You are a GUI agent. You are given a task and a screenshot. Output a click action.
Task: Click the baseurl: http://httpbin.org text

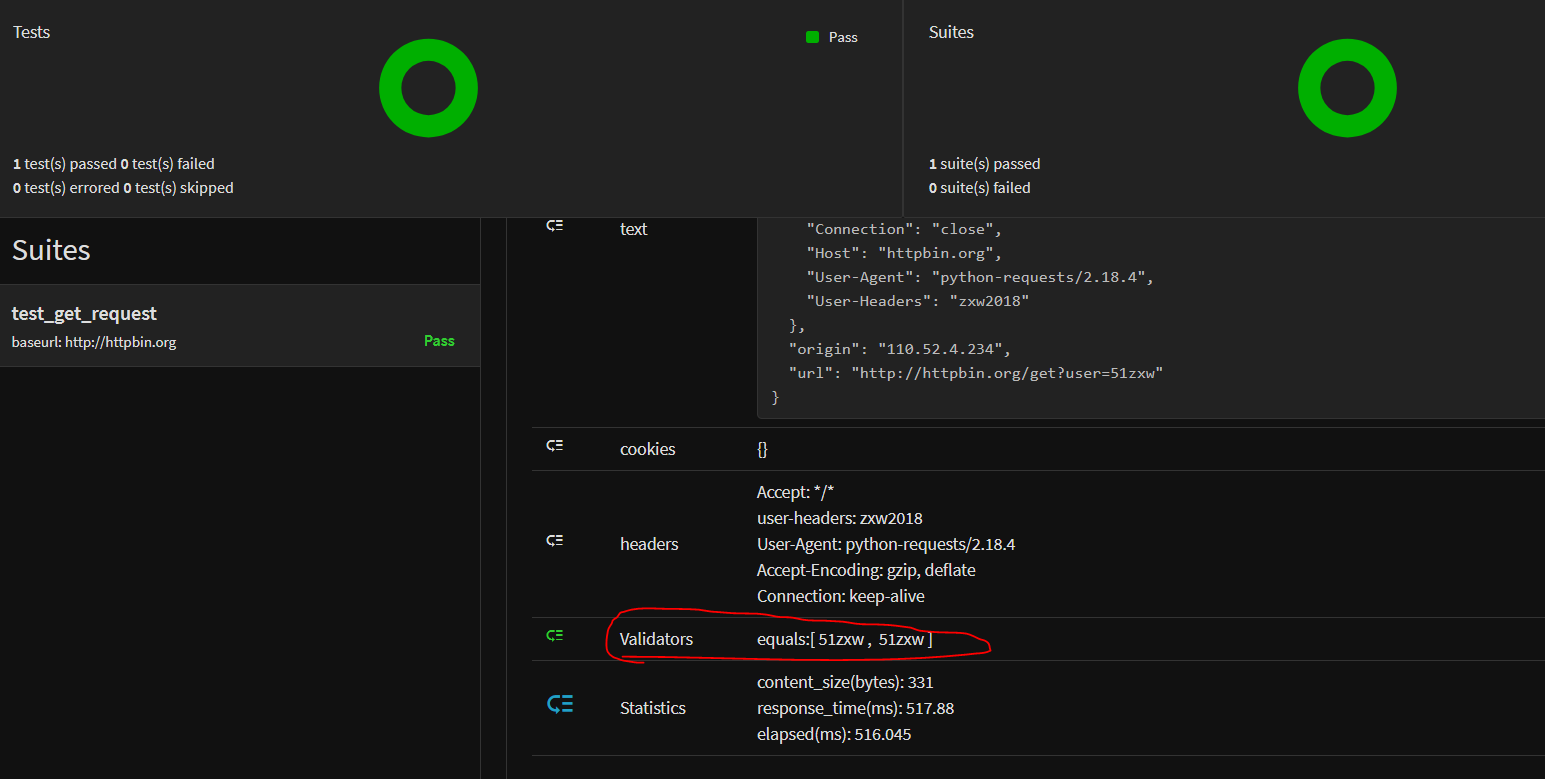point(94,342)
